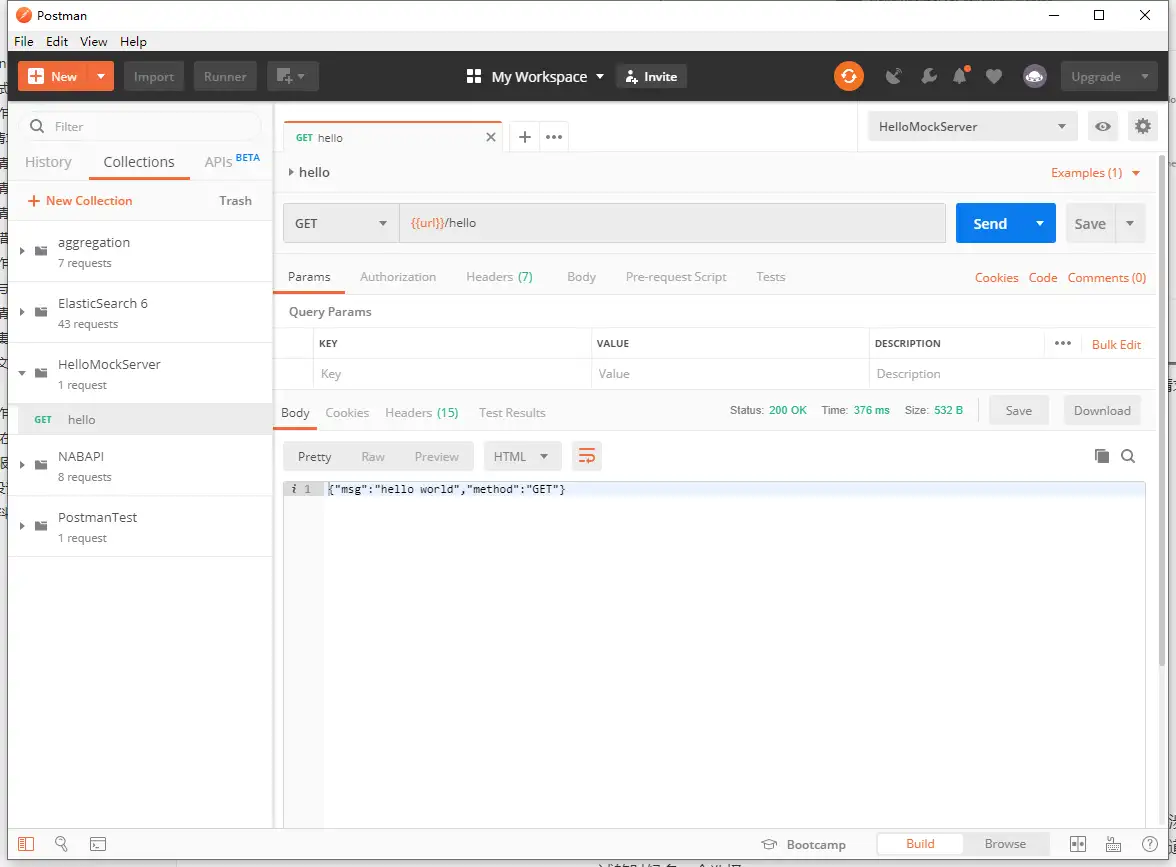This screenshot has width=1176, height=867.
Task: Open the History sidebar tab
Action: coord(48,162)
